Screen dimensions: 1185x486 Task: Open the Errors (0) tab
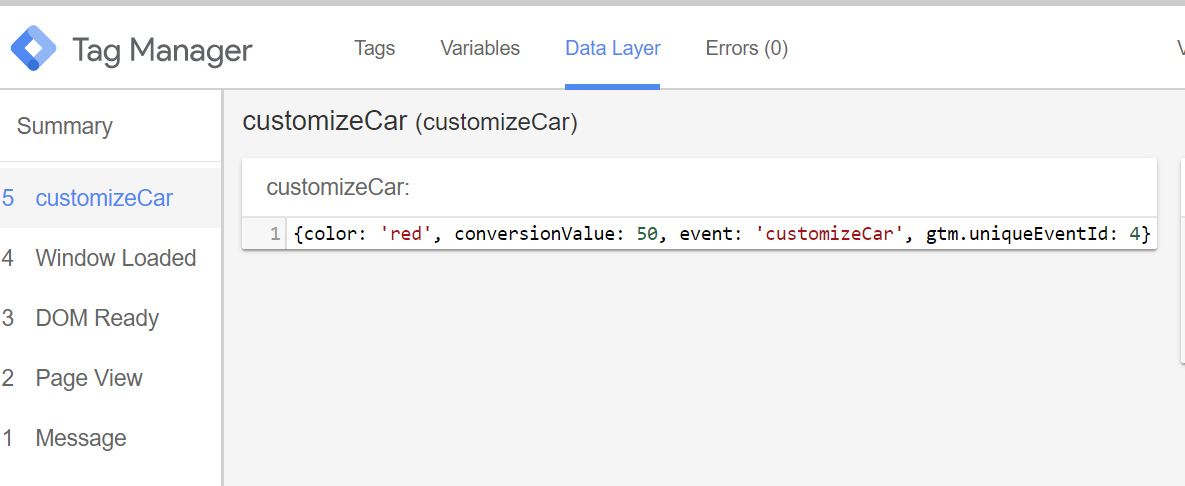[x=747, y=48]
